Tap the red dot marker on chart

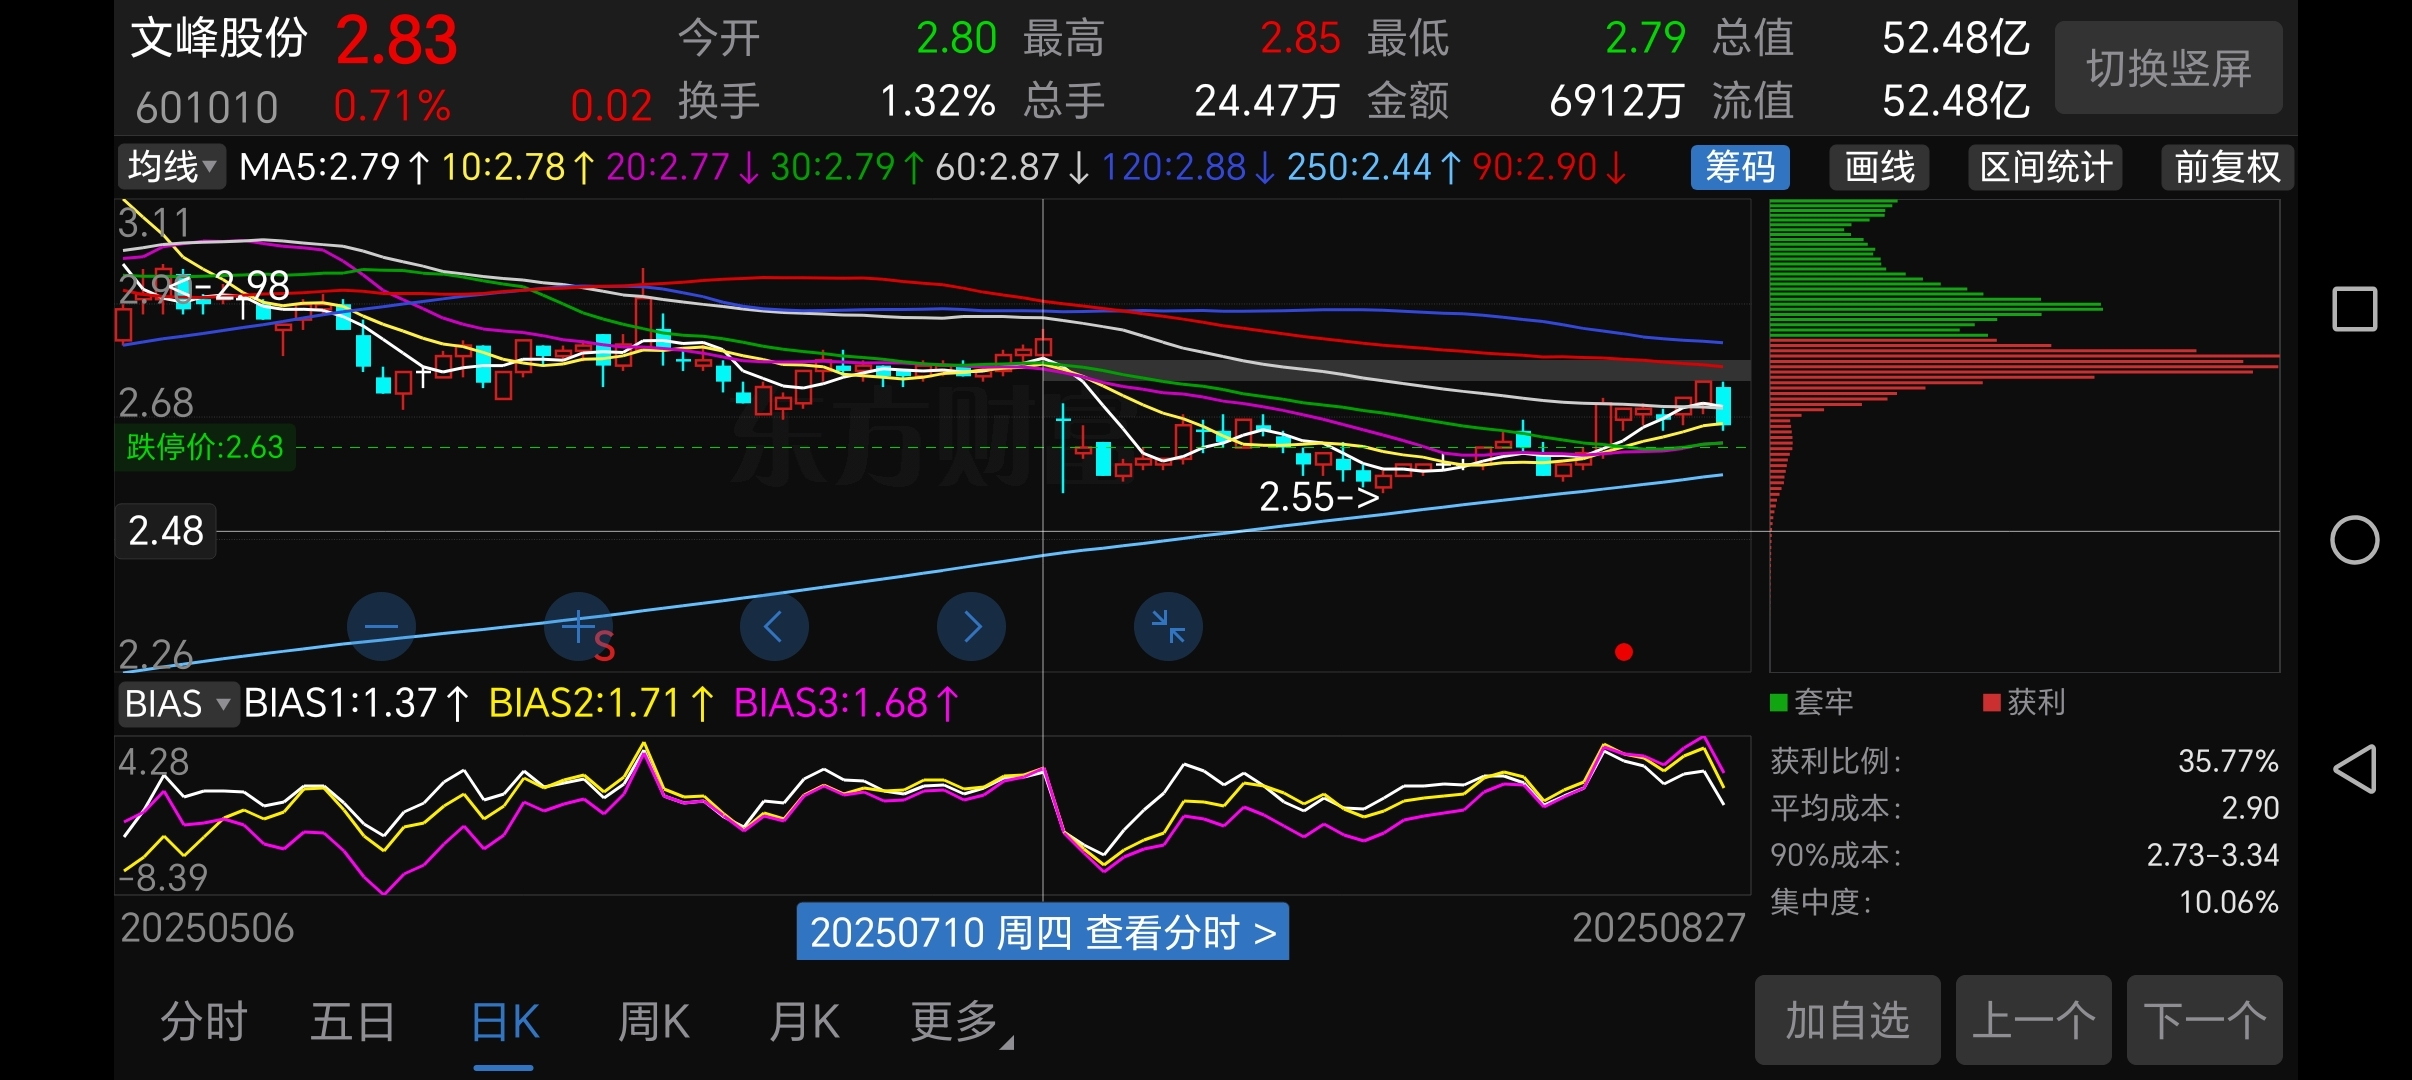point(1624,652)
